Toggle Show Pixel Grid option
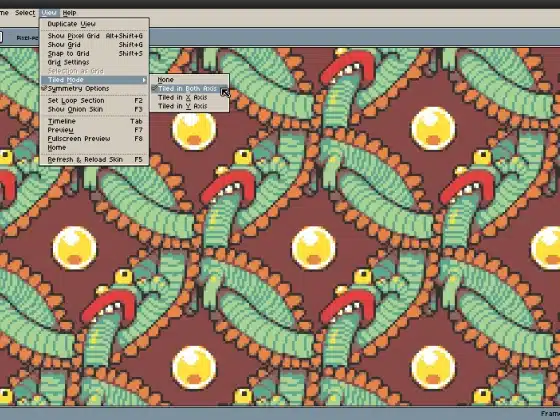560x420 pixels. [94, 36]
